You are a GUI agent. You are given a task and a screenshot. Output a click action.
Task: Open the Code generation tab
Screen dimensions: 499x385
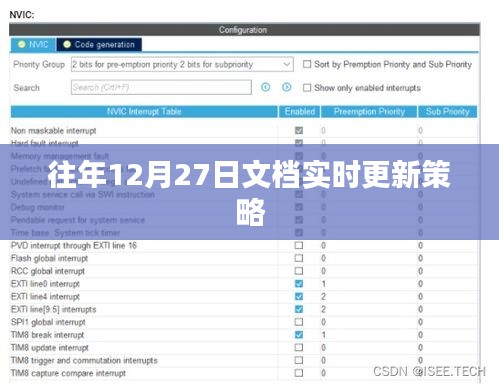(x=99, y=44)
